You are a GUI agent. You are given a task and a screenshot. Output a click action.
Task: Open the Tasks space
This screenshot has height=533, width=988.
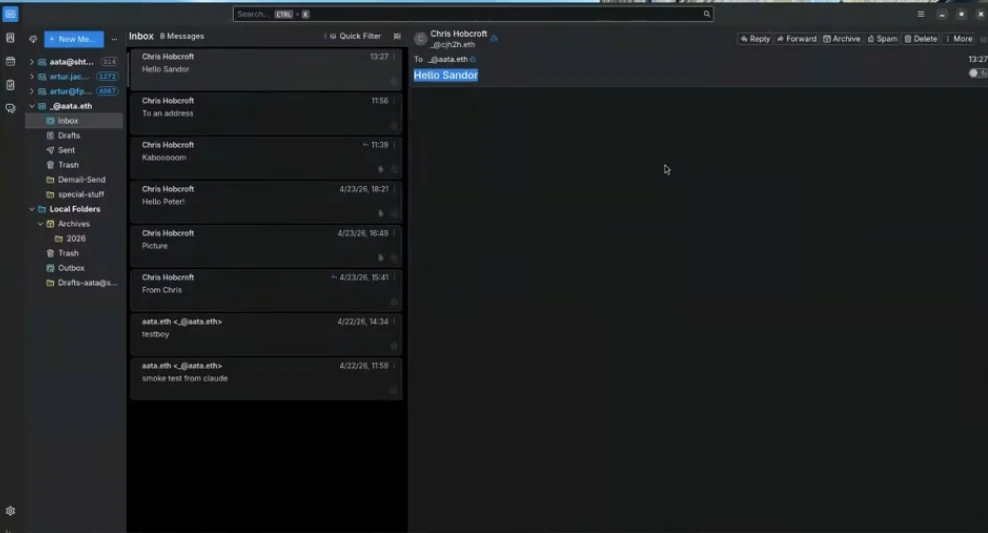point(10,85)
